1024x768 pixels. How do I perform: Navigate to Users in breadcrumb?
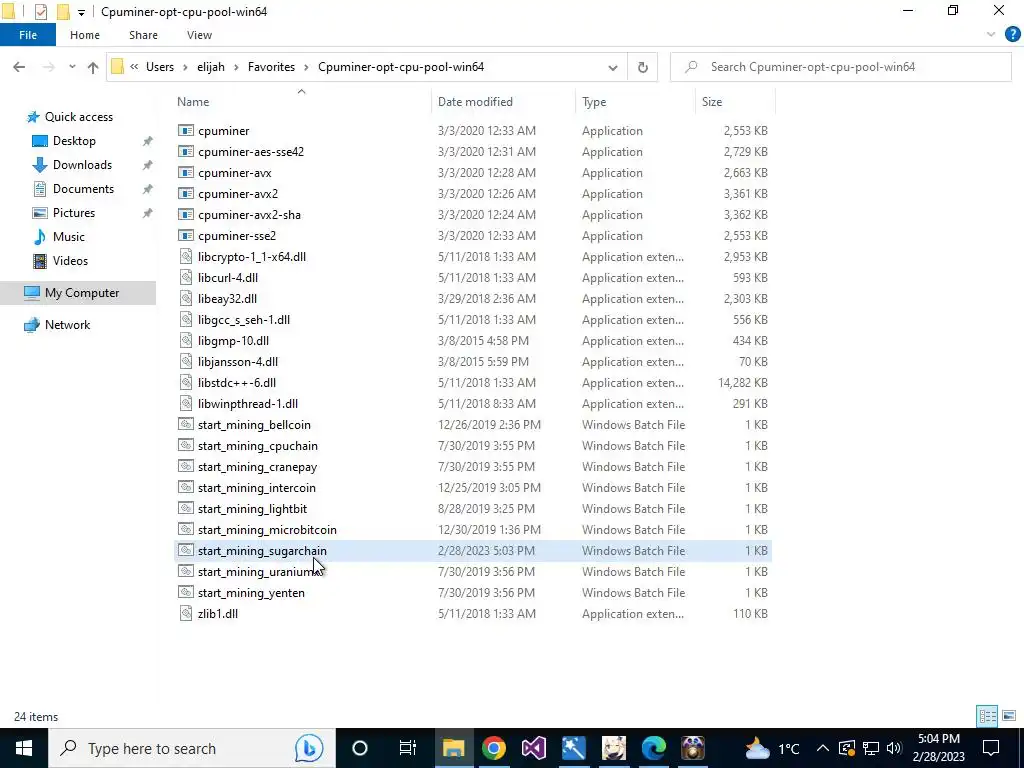160,67
